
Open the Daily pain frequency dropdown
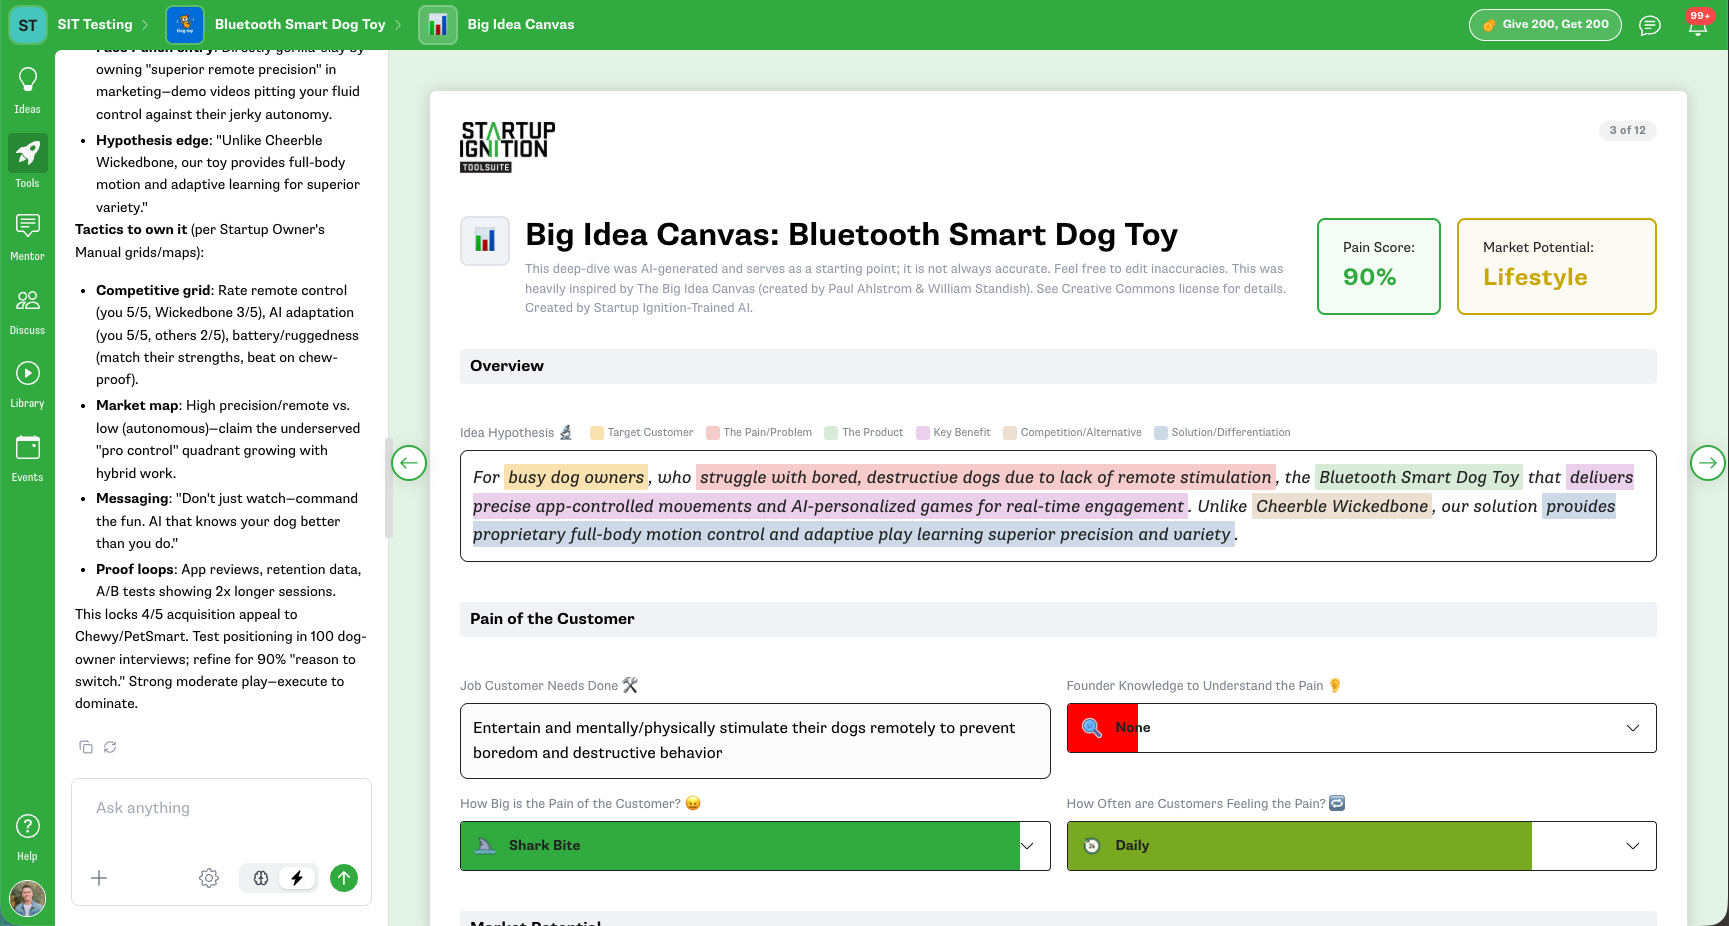[1361, 846]
